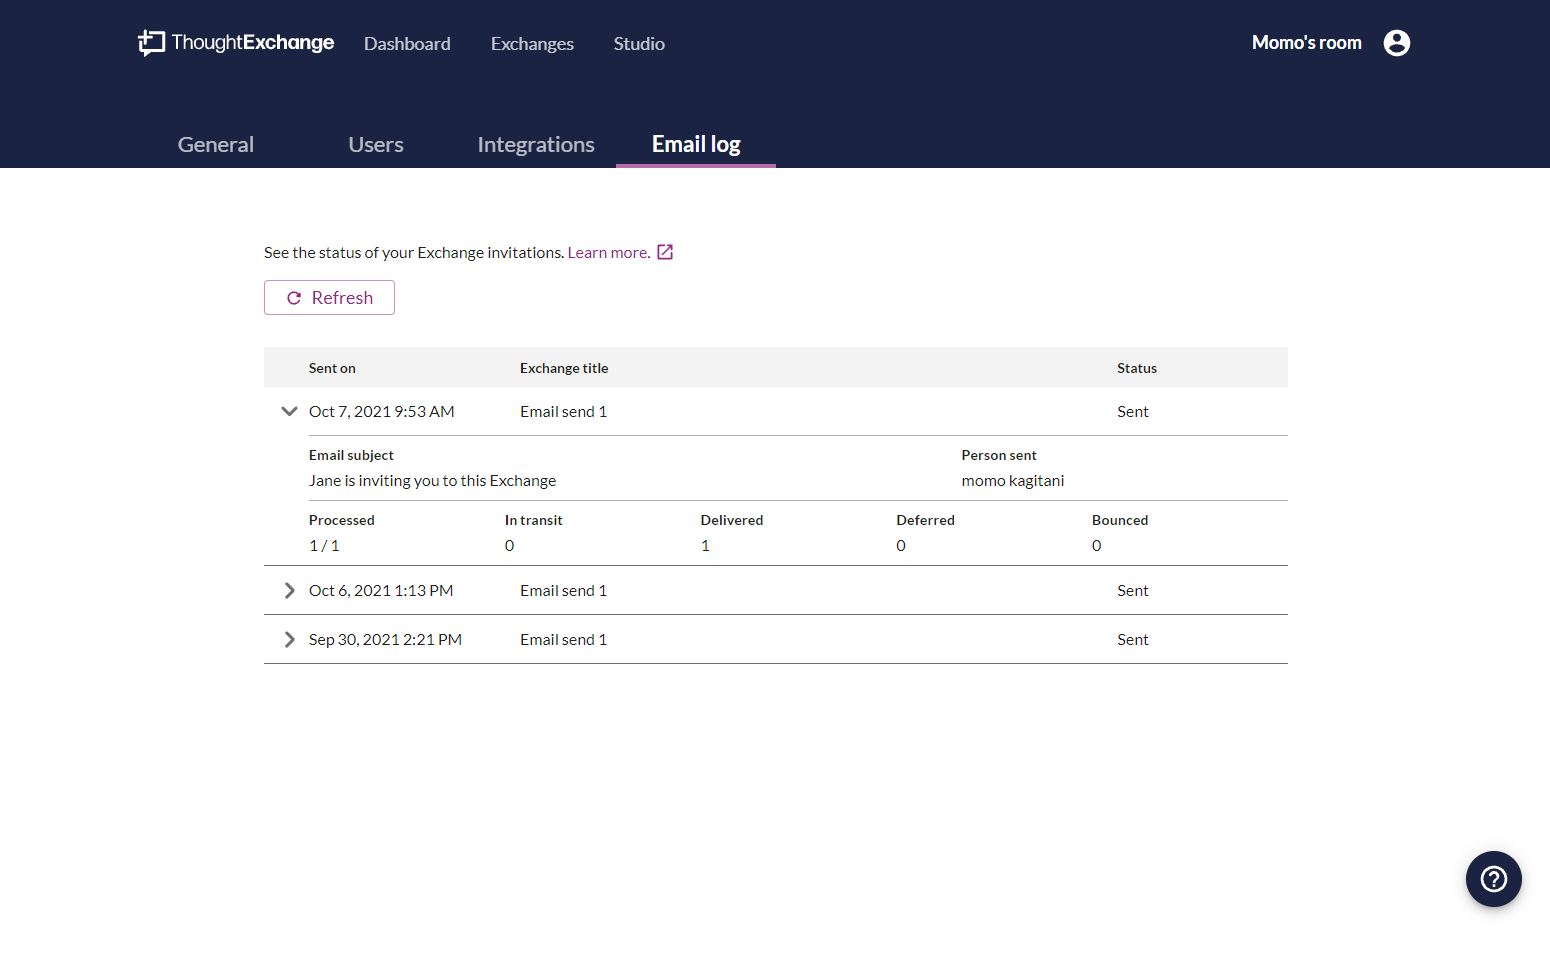Collapse the Oct 7, 2021 email row

289,411
